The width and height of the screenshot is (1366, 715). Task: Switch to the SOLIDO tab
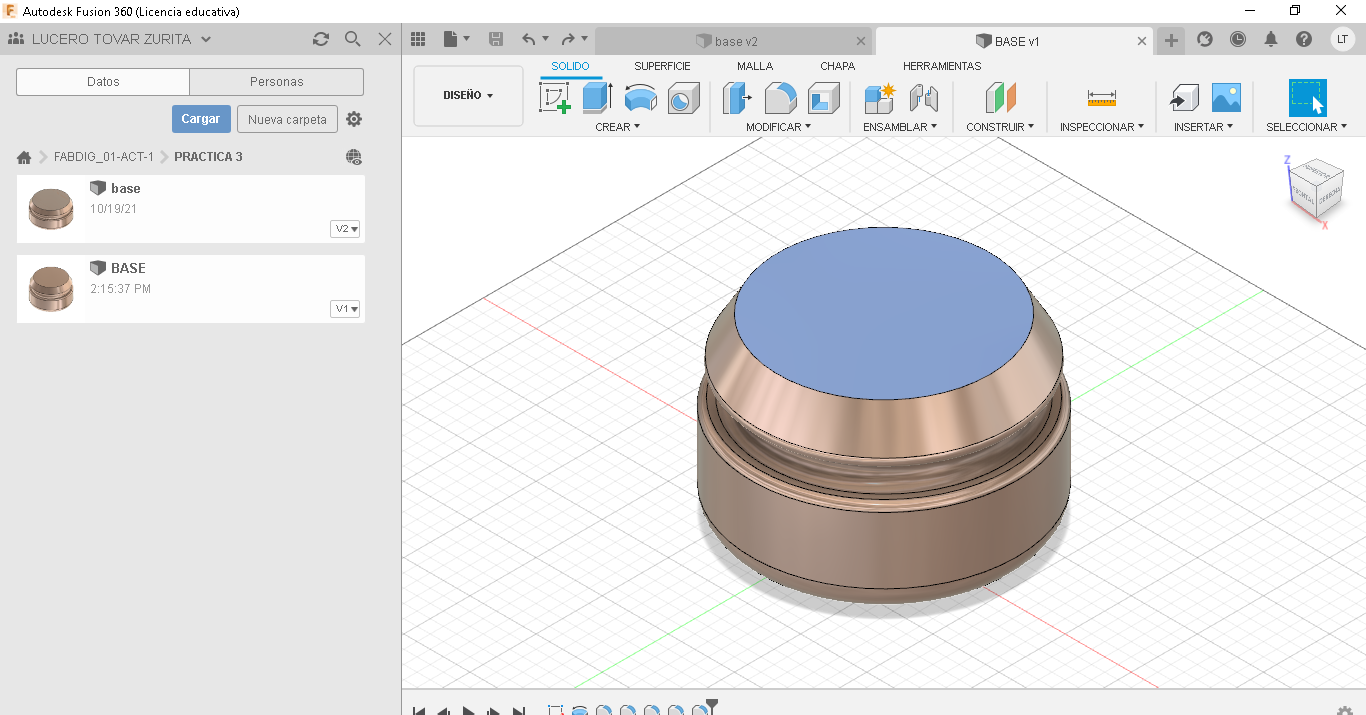coord(571,66)
